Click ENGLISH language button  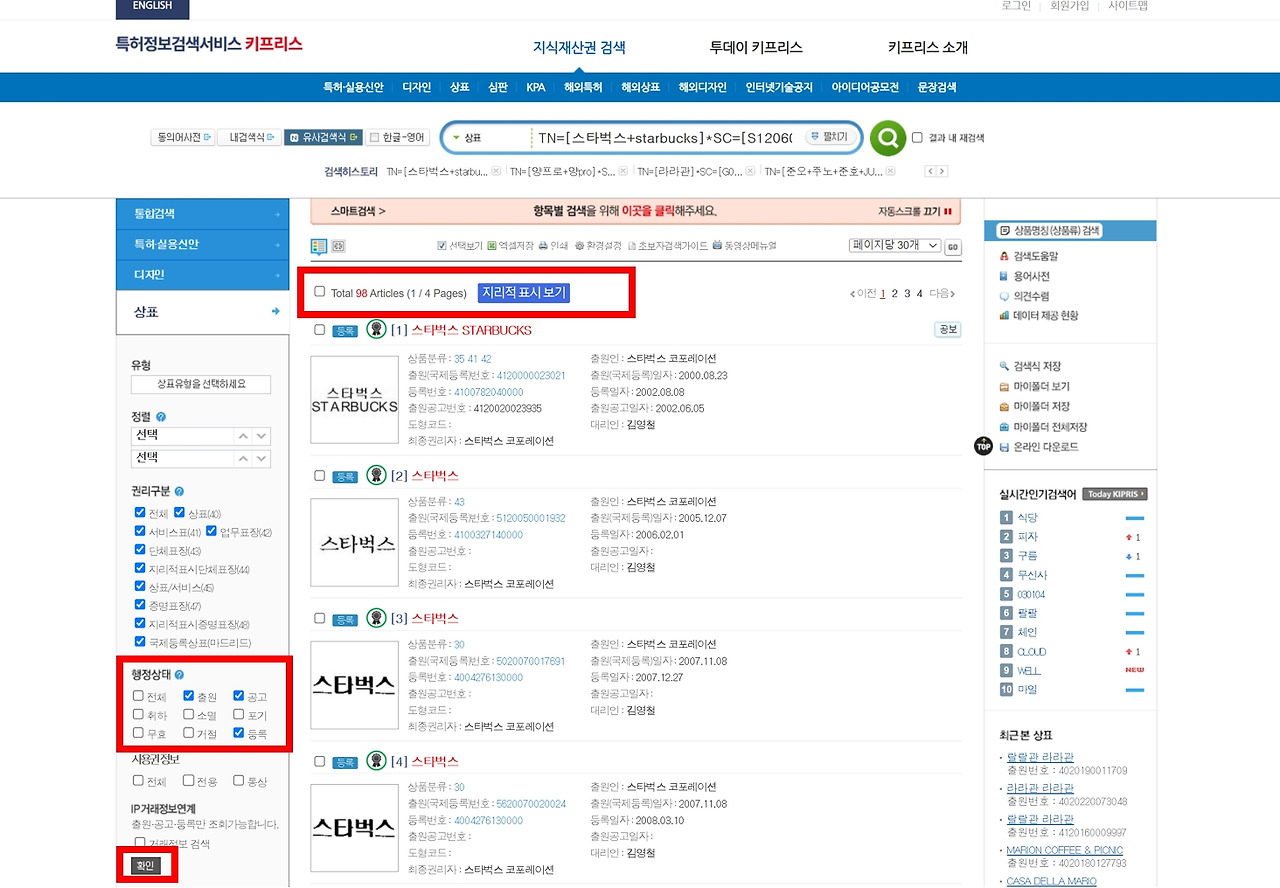point(152,7)
